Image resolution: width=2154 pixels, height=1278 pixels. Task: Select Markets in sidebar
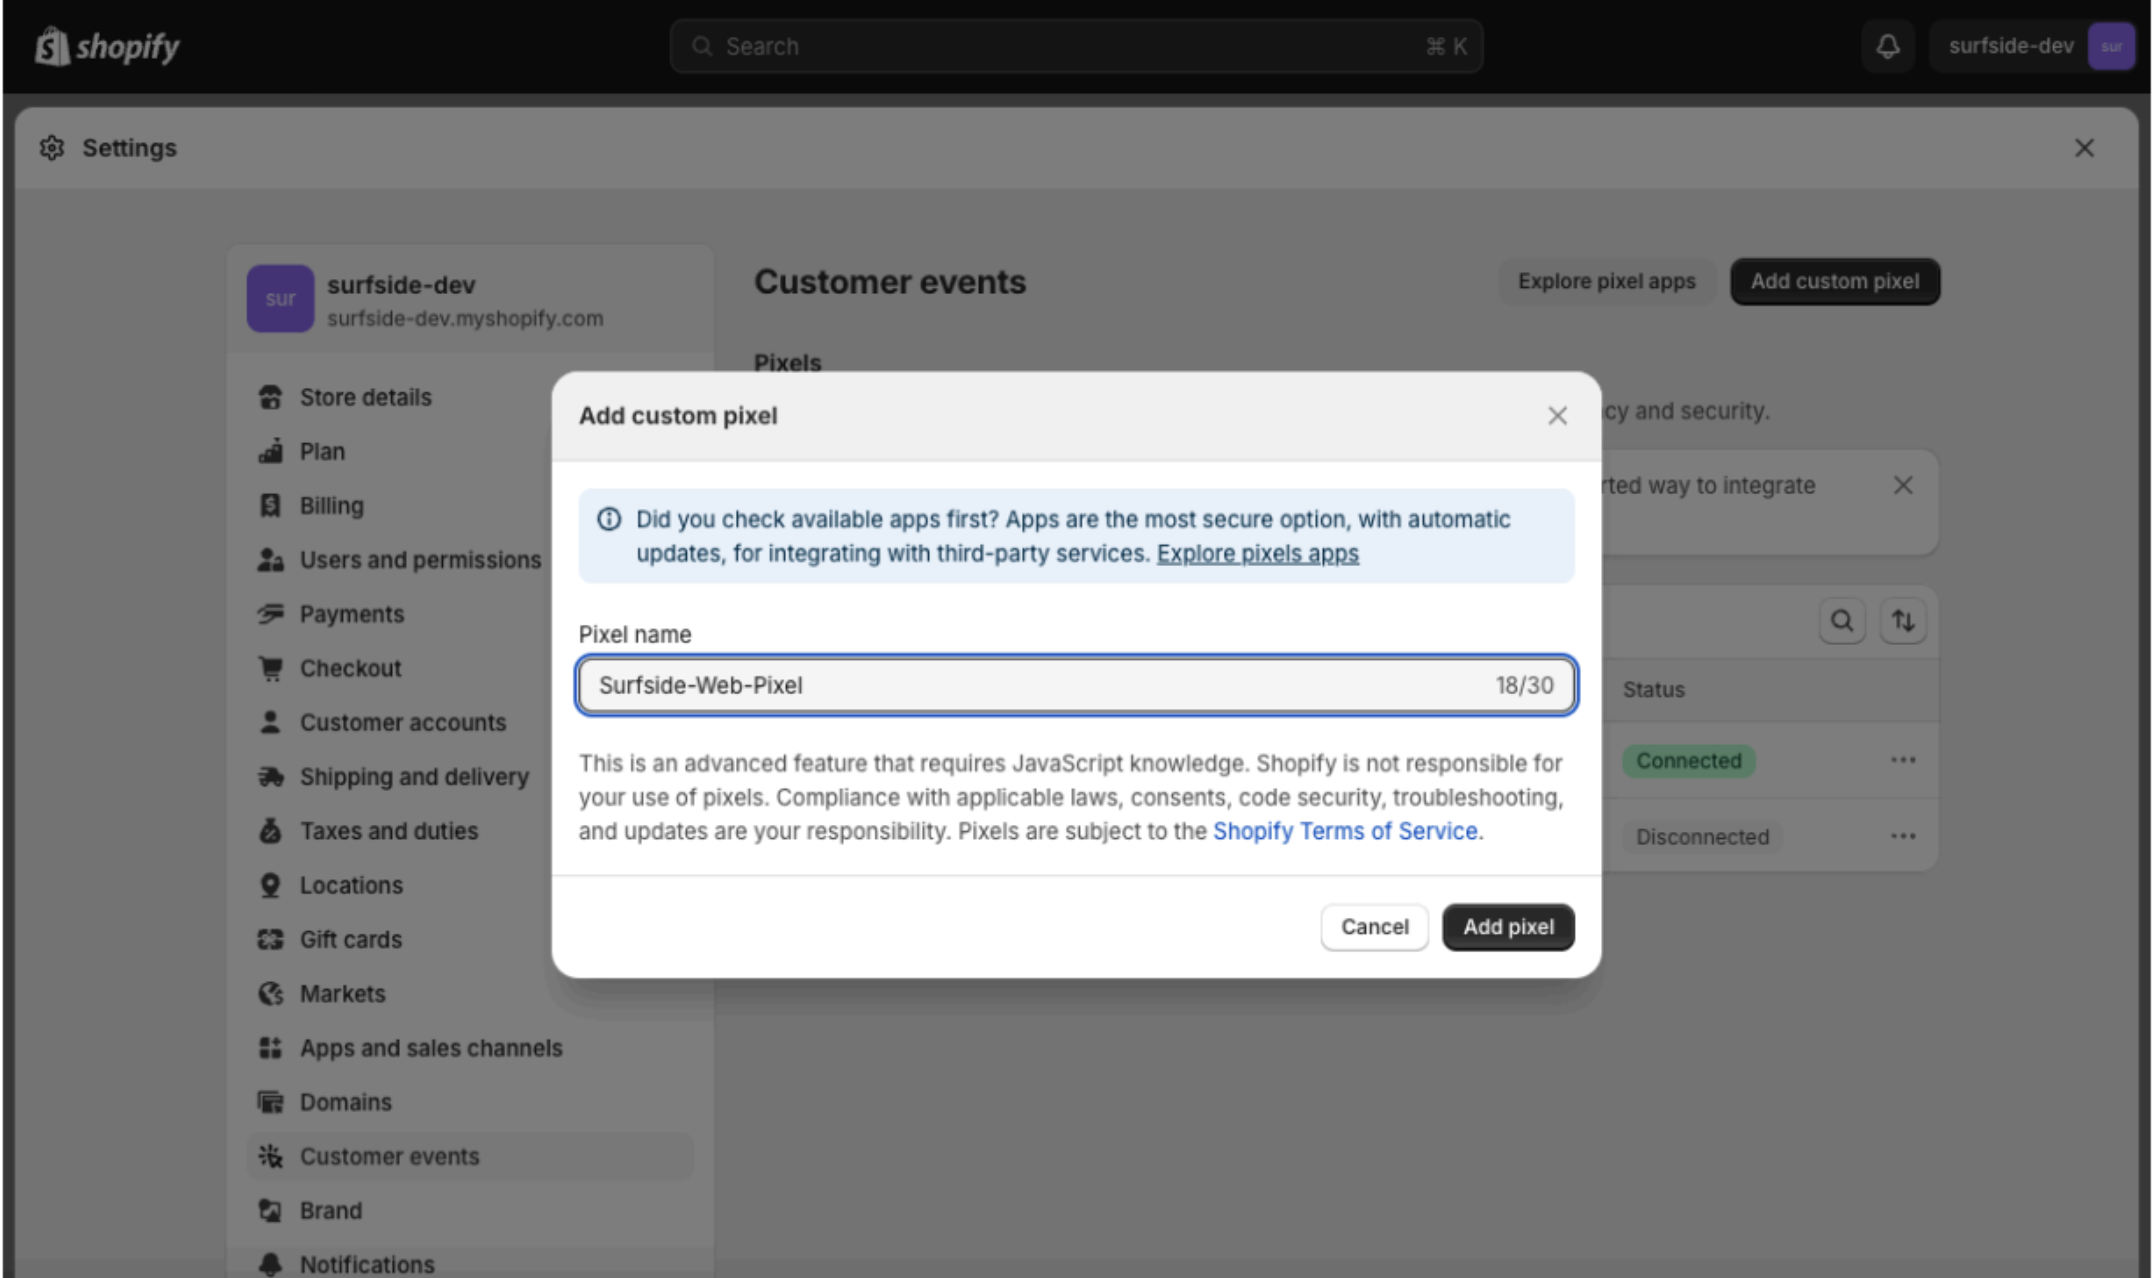coord(342,994)
